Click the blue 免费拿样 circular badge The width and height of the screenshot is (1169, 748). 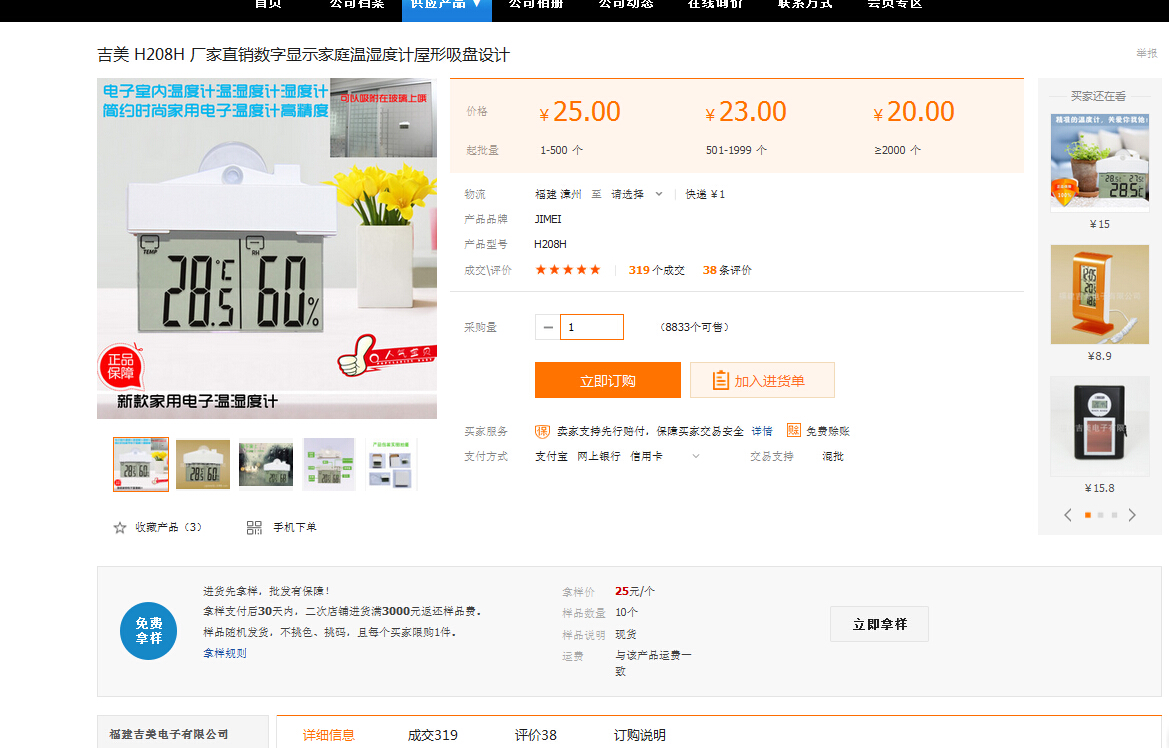coord(148,631)
